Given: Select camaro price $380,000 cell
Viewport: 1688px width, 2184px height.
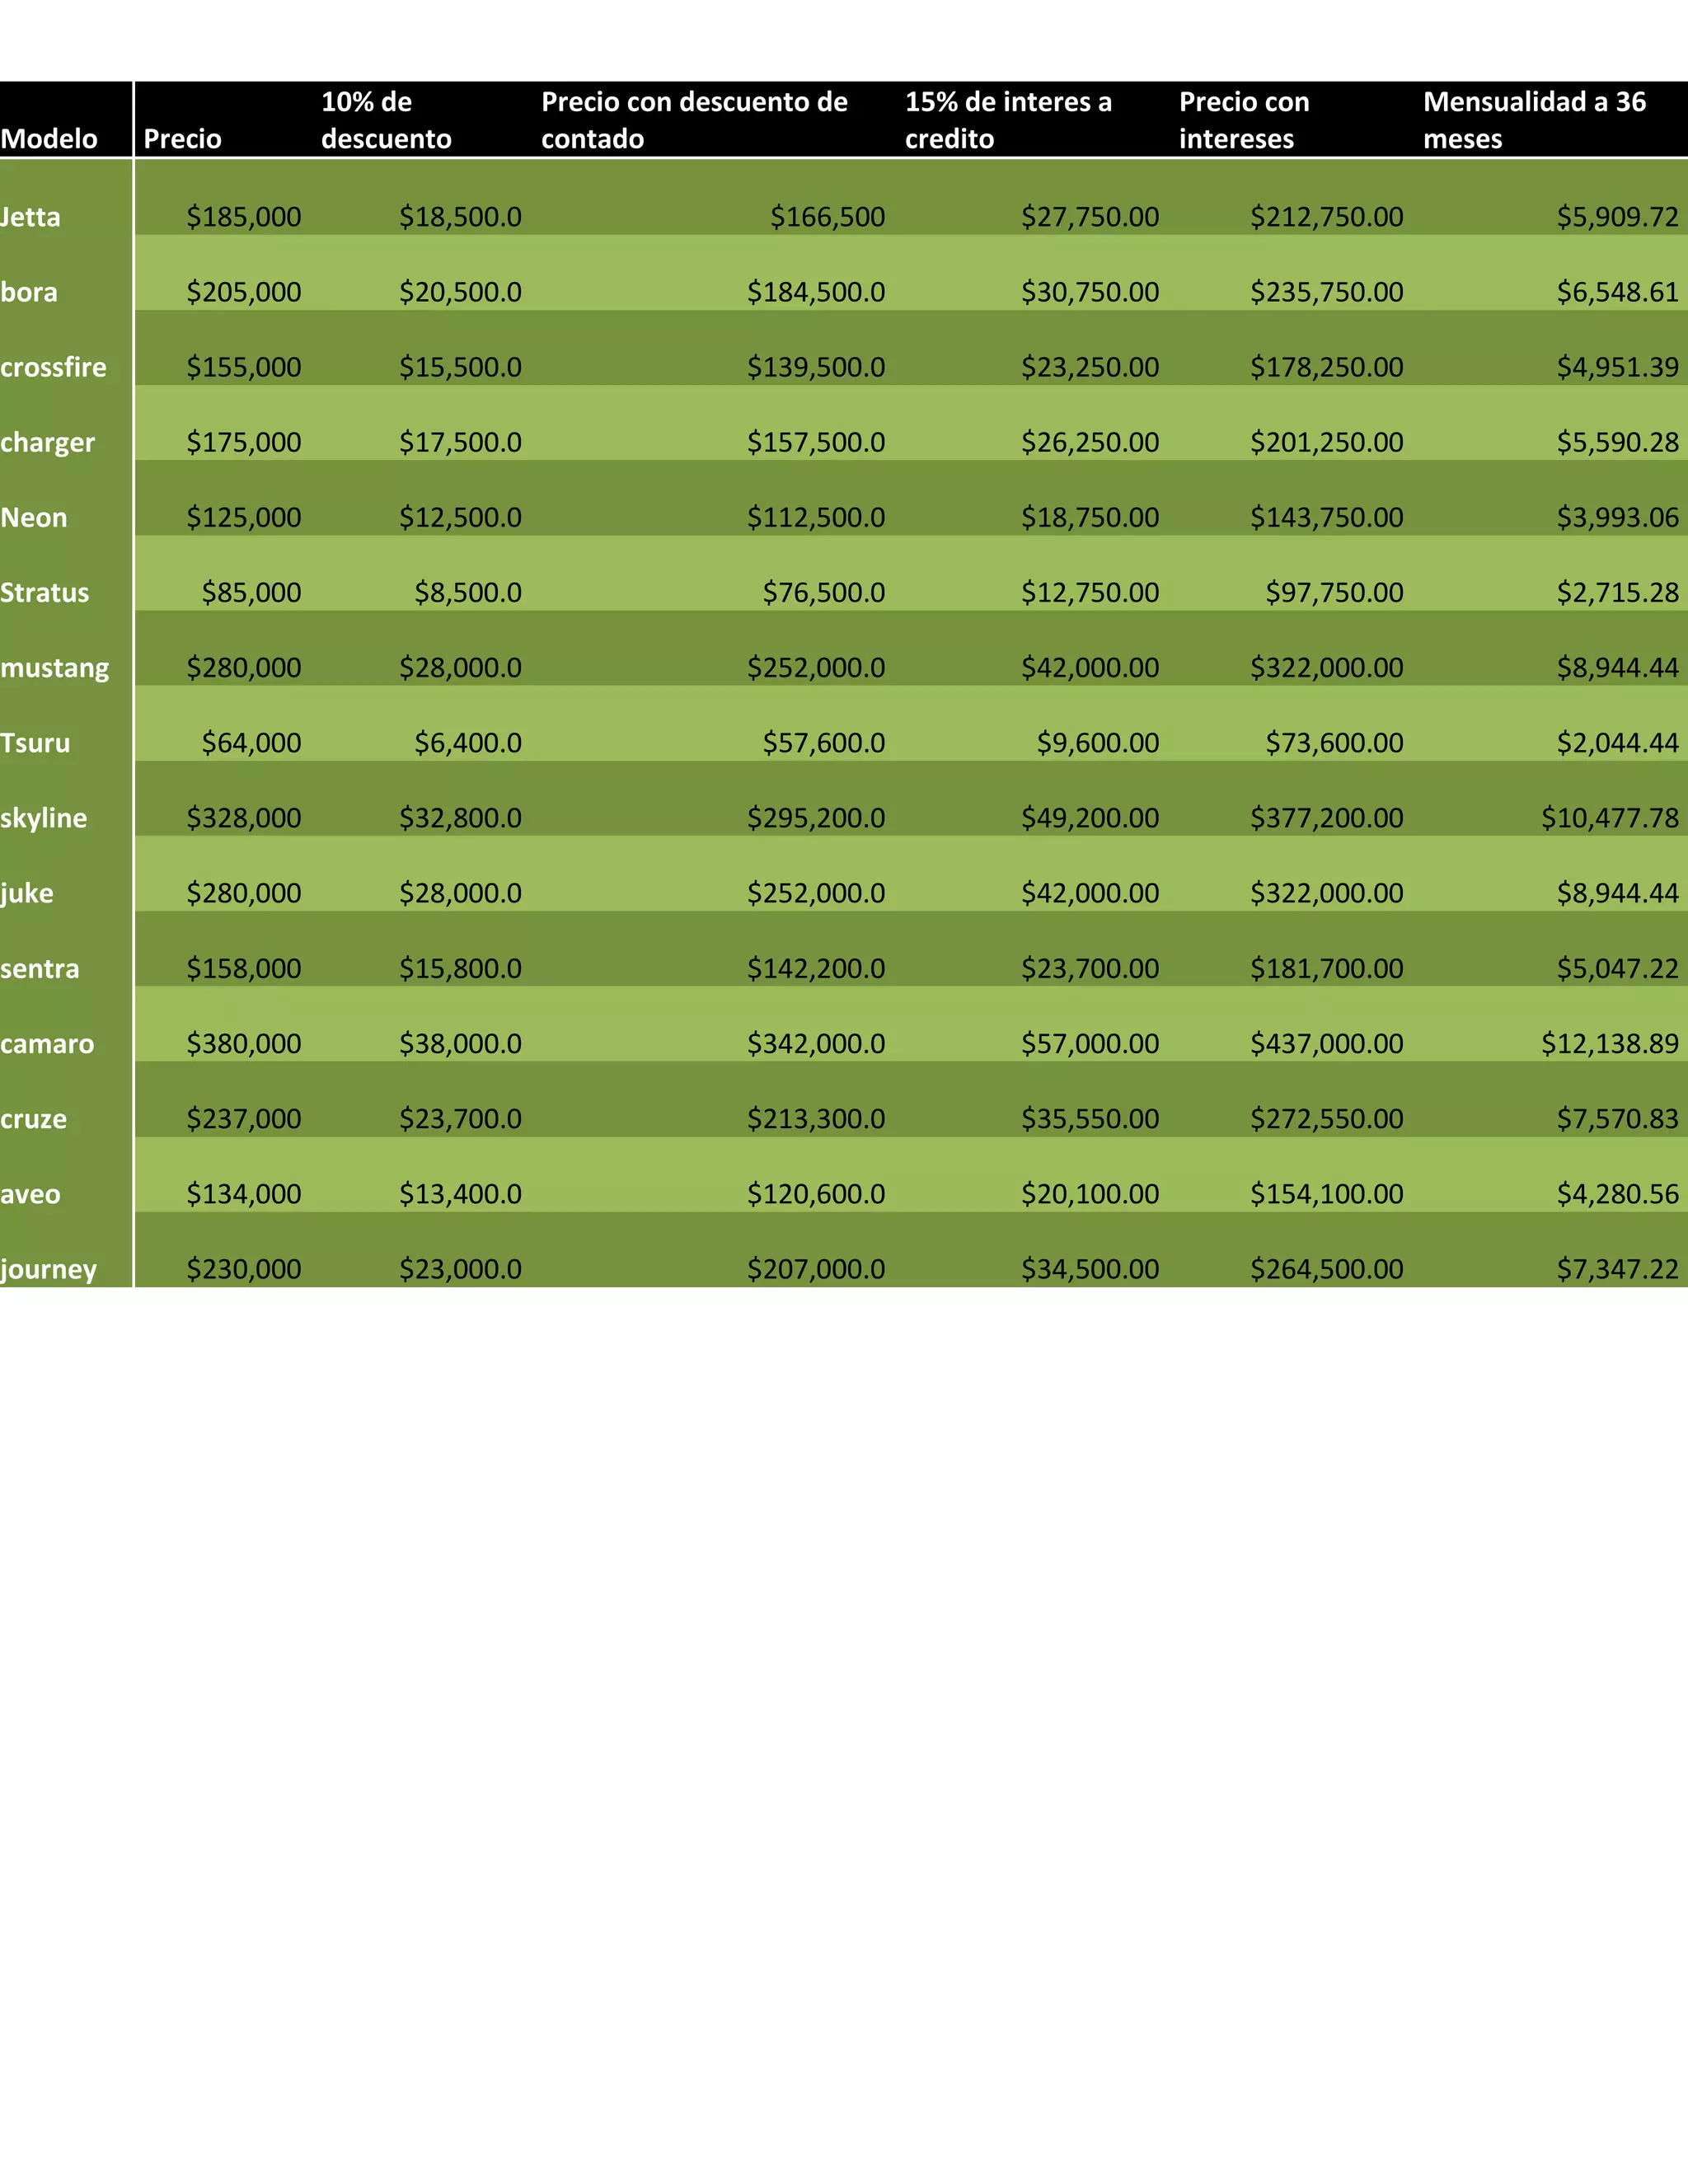Looking at the screenshot, I should tap(244, 1043).
